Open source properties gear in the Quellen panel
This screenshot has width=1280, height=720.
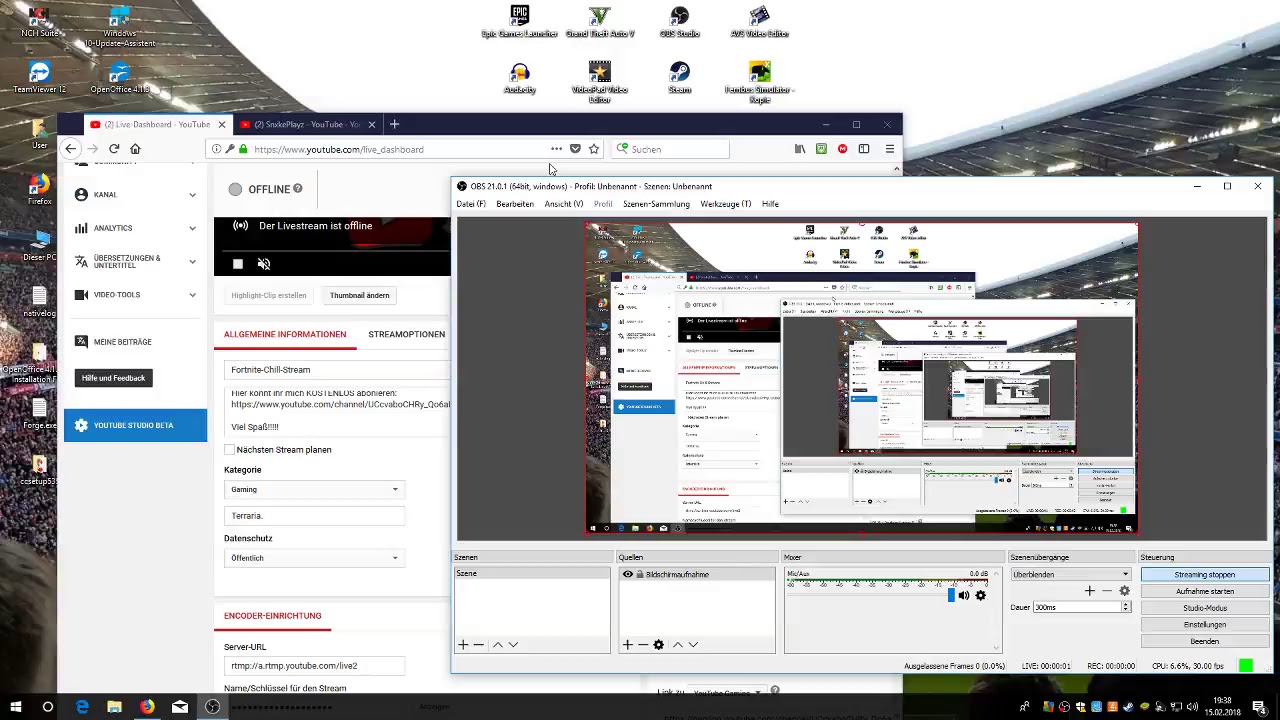pyautogui.click(x=658, y=645)
